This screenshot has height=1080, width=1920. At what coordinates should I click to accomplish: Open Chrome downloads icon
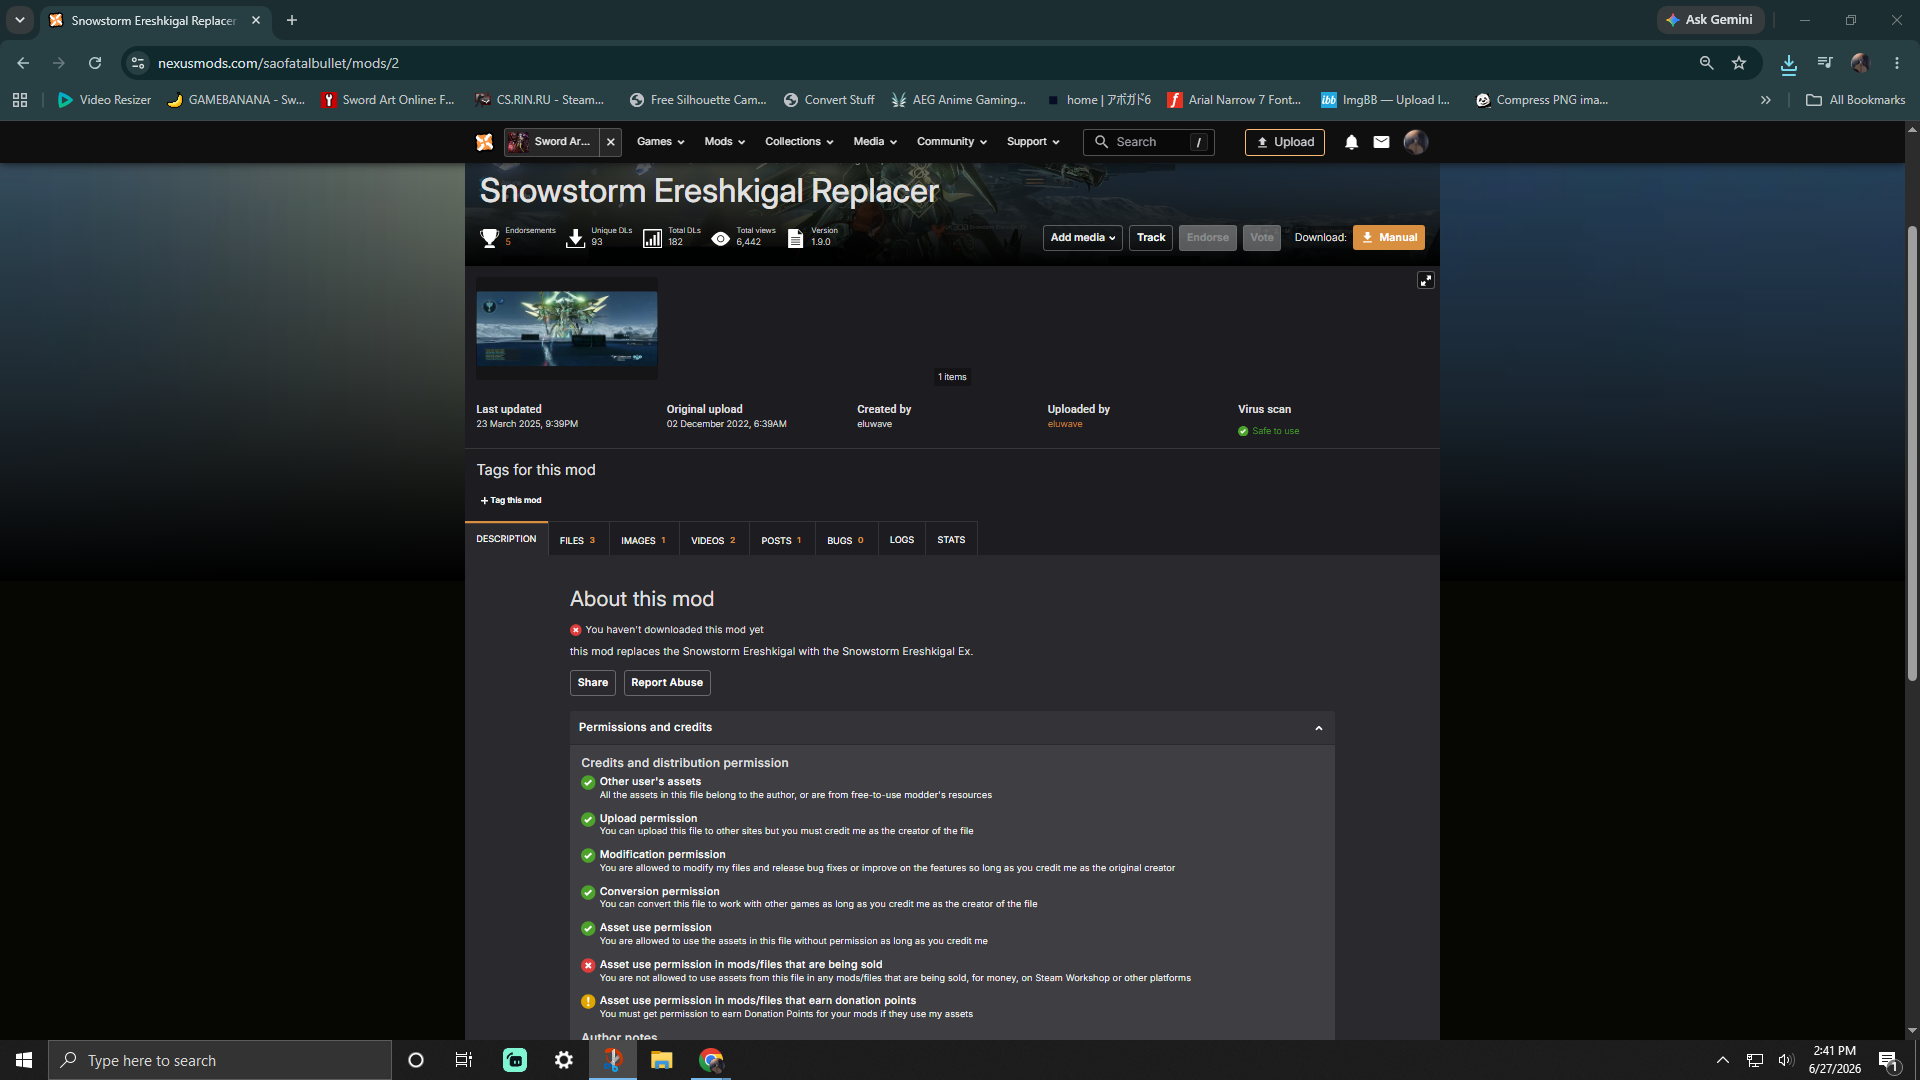point(1789,63)
